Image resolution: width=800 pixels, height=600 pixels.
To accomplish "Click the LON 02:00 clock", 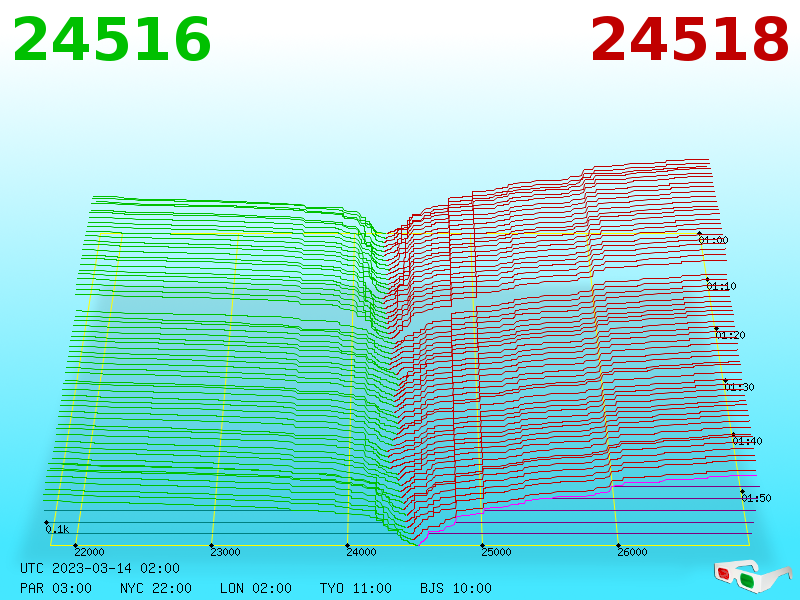I will tap(256, 588).
